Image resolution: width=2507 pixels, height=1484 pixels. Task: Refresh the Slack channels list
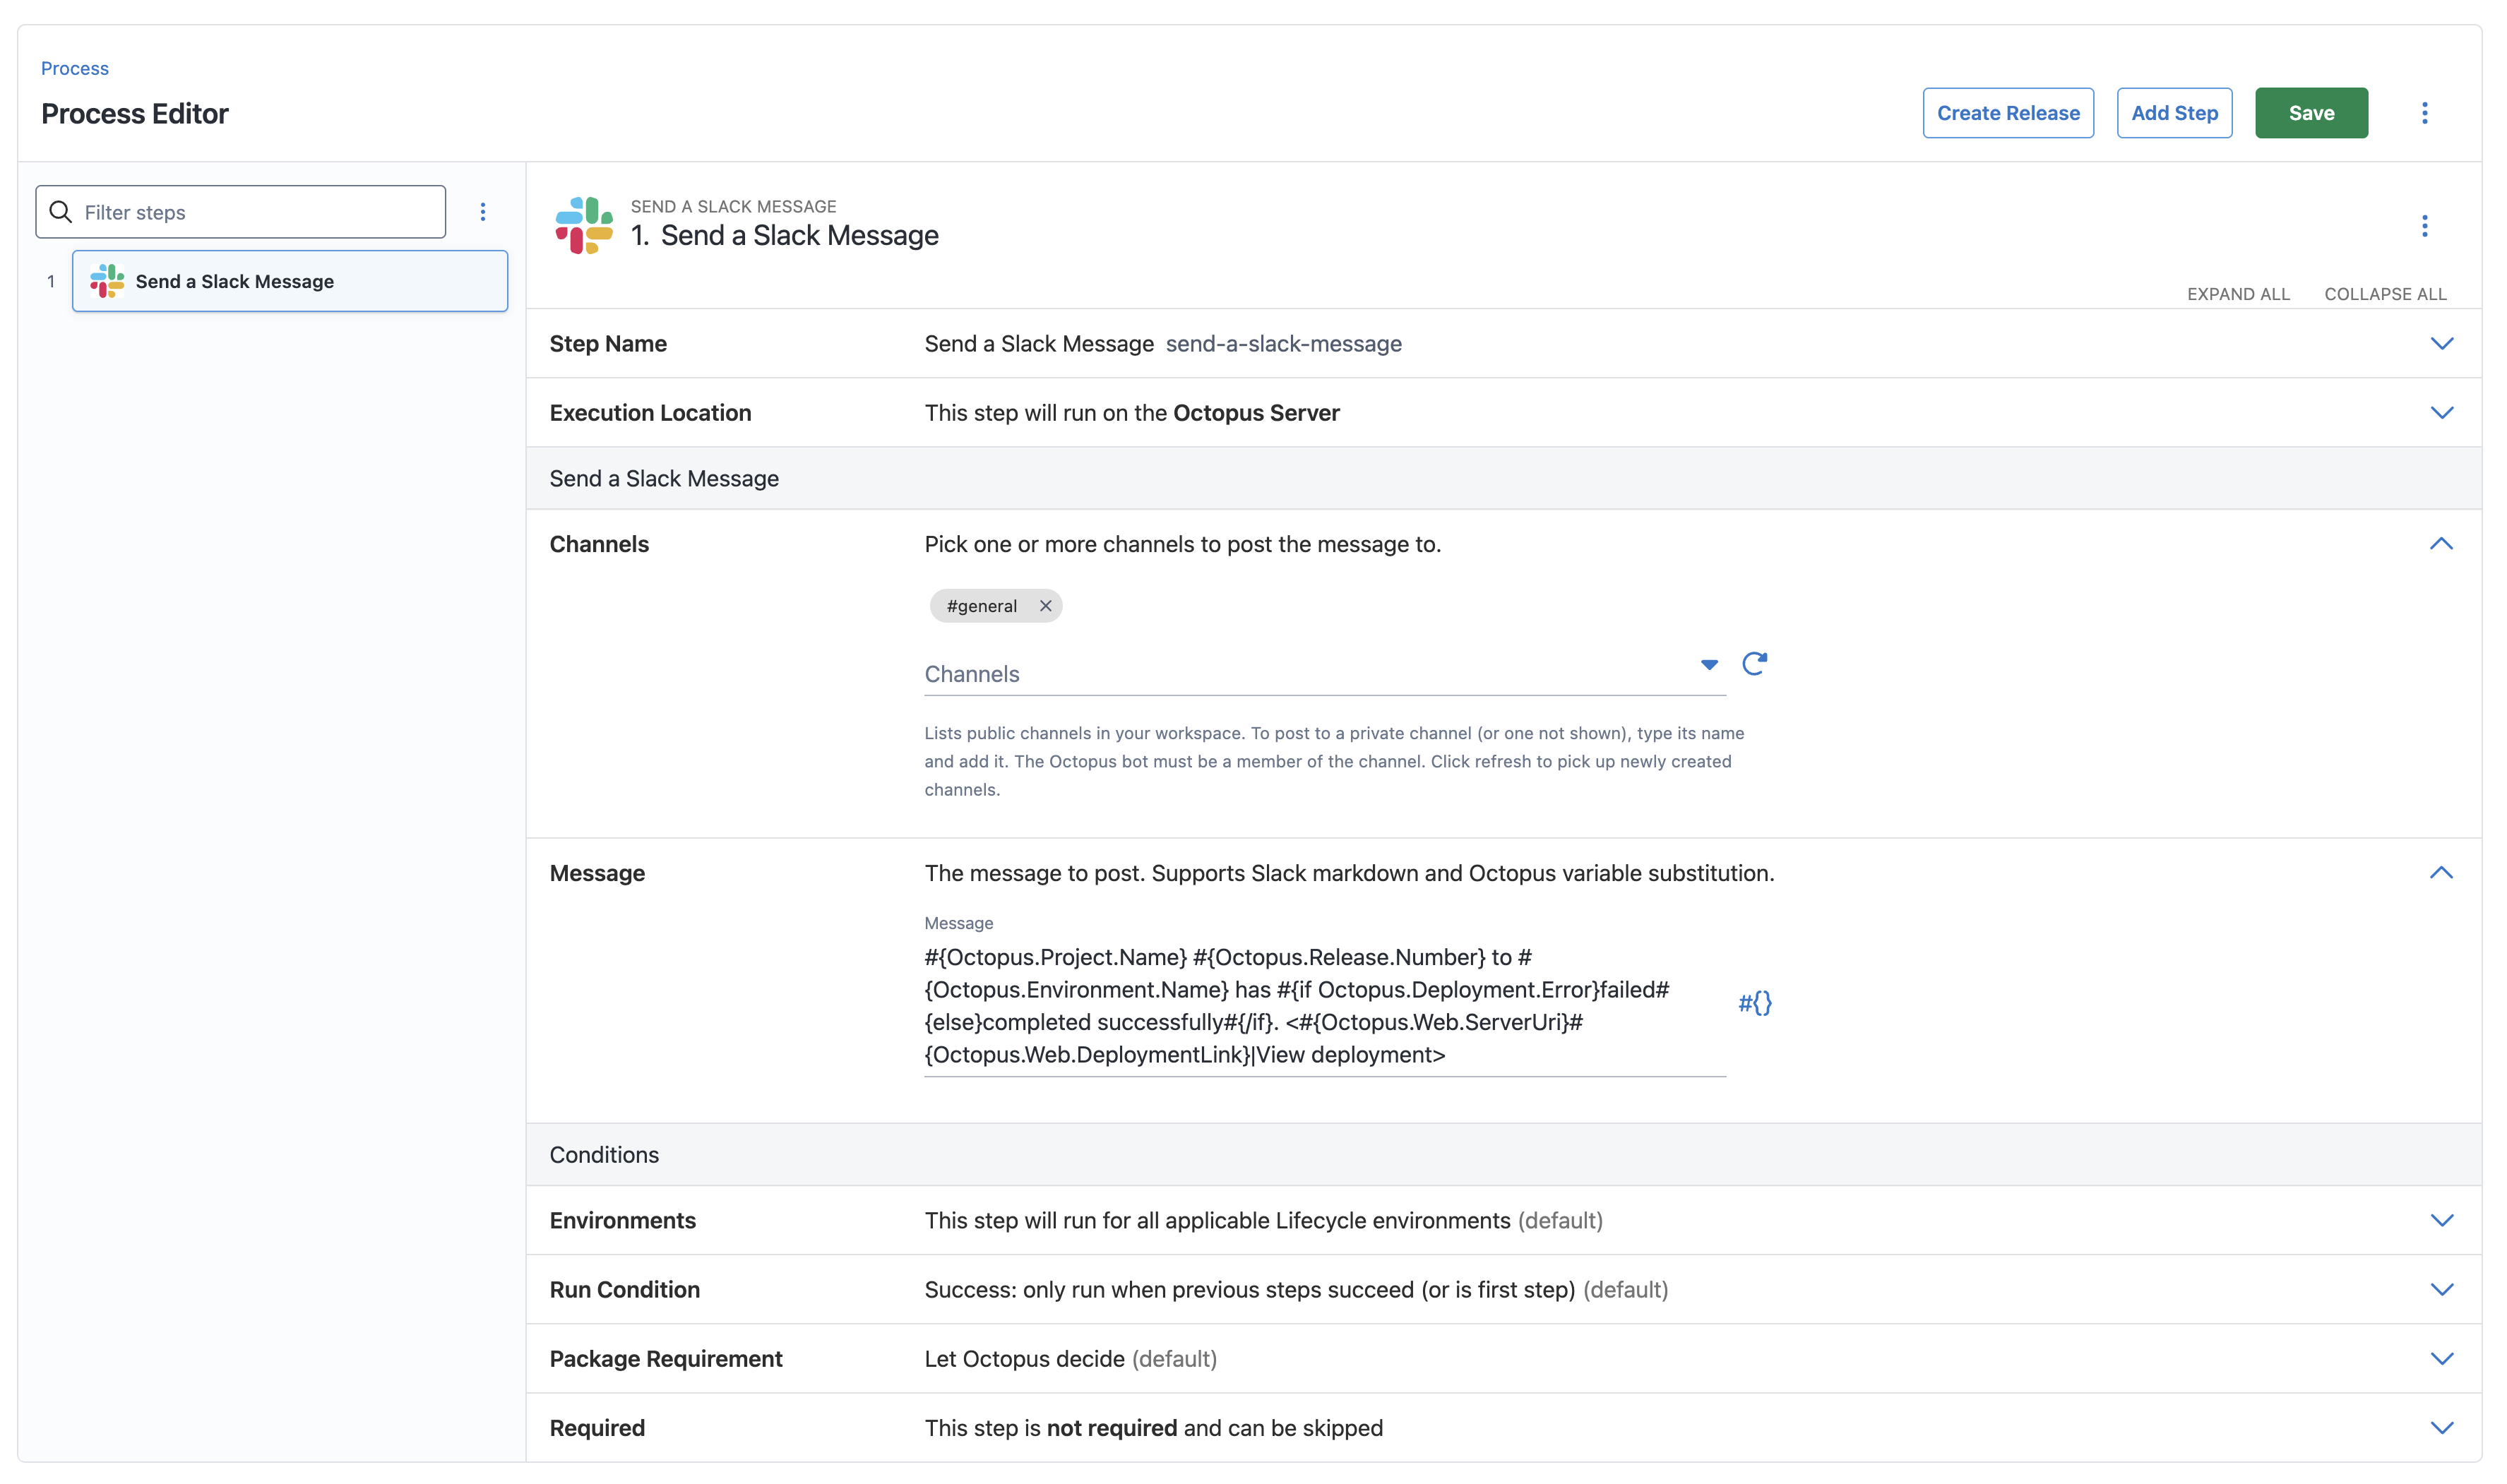1754,664
